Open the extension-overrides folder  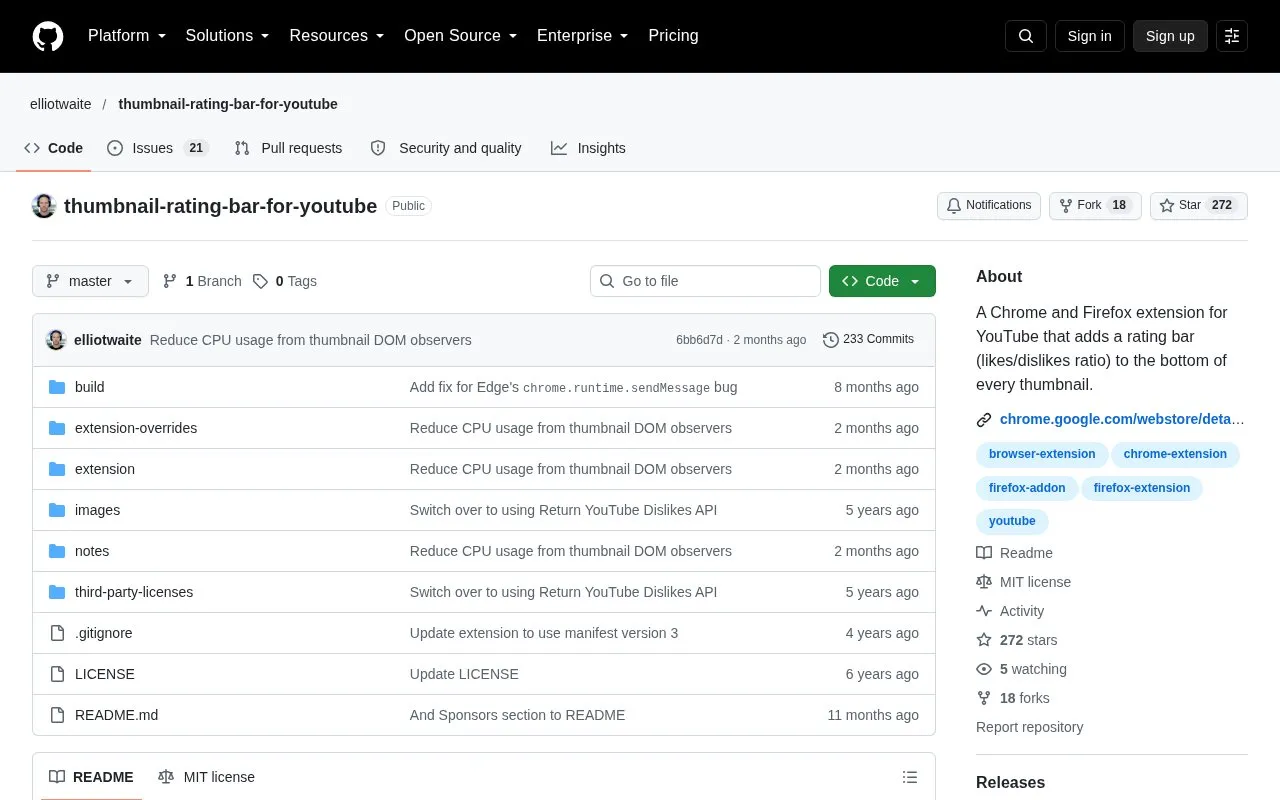[x=136, y=428]
